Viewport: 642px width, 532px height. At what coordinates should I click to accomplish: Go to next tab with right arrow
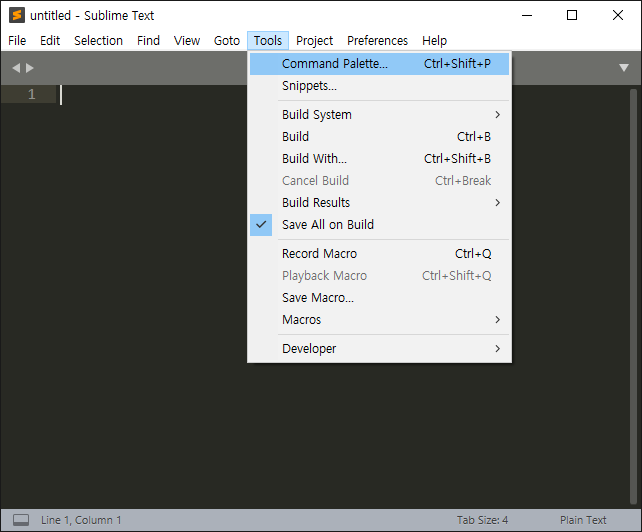click(29, 68)
